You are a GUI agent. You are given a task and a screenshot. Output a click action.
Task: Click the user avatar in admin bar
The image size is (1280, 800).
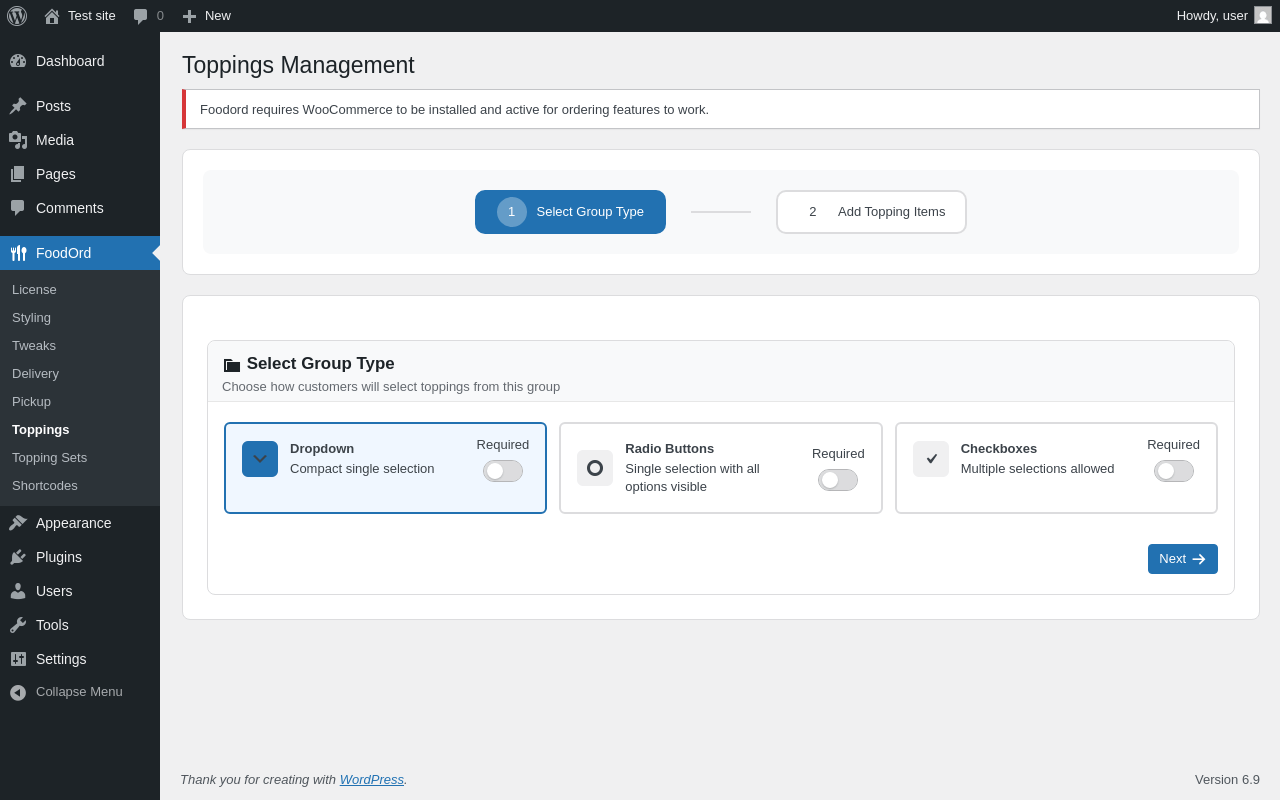point(1263,16)
